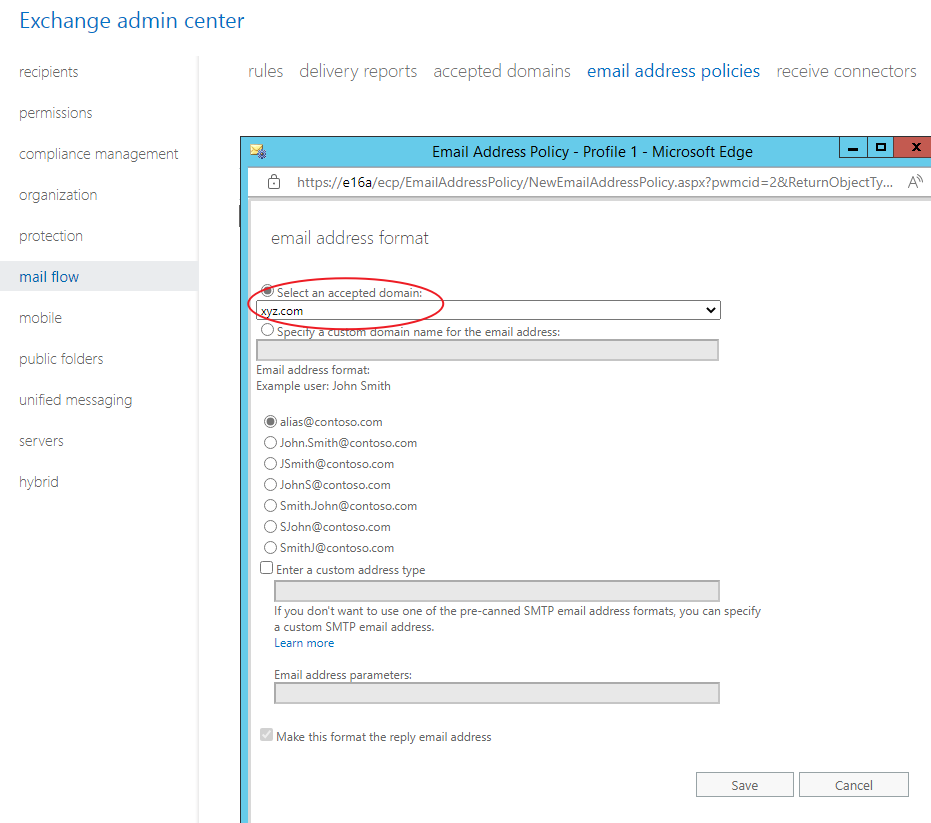Cancel the email address policy dialog
The height and width of the screenshot is (823, 931).
(854, 784)
